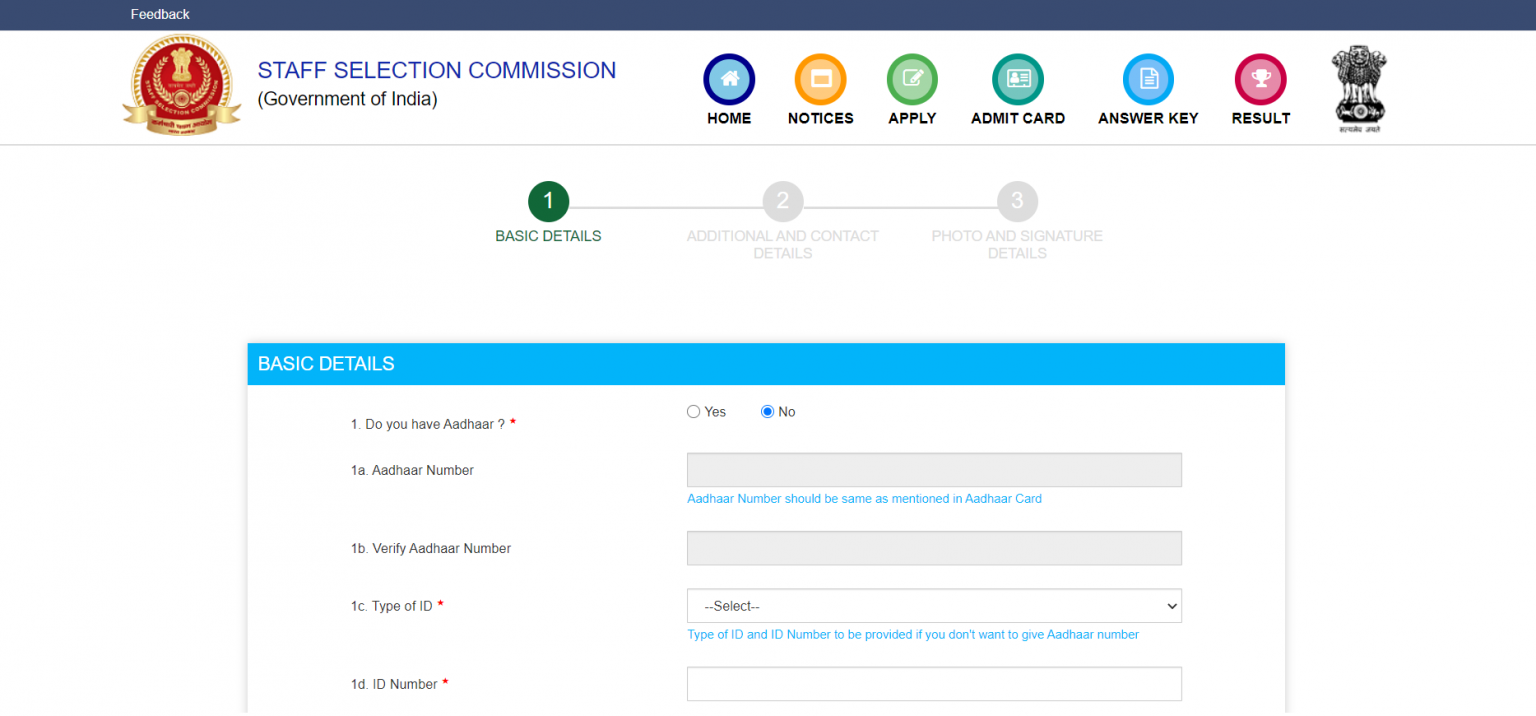Click the Verify Aadhaar Number field
Screen dimensions: 1536x716
coord(934,548)
